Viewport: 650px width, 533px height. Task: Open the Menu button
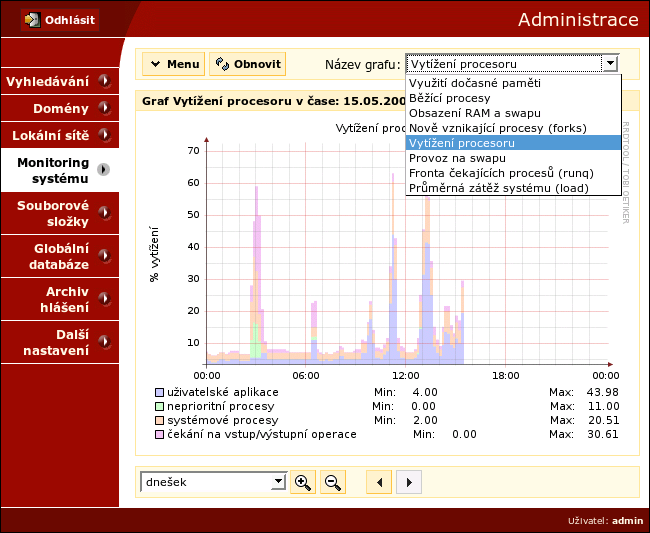(x=174, y=64)
